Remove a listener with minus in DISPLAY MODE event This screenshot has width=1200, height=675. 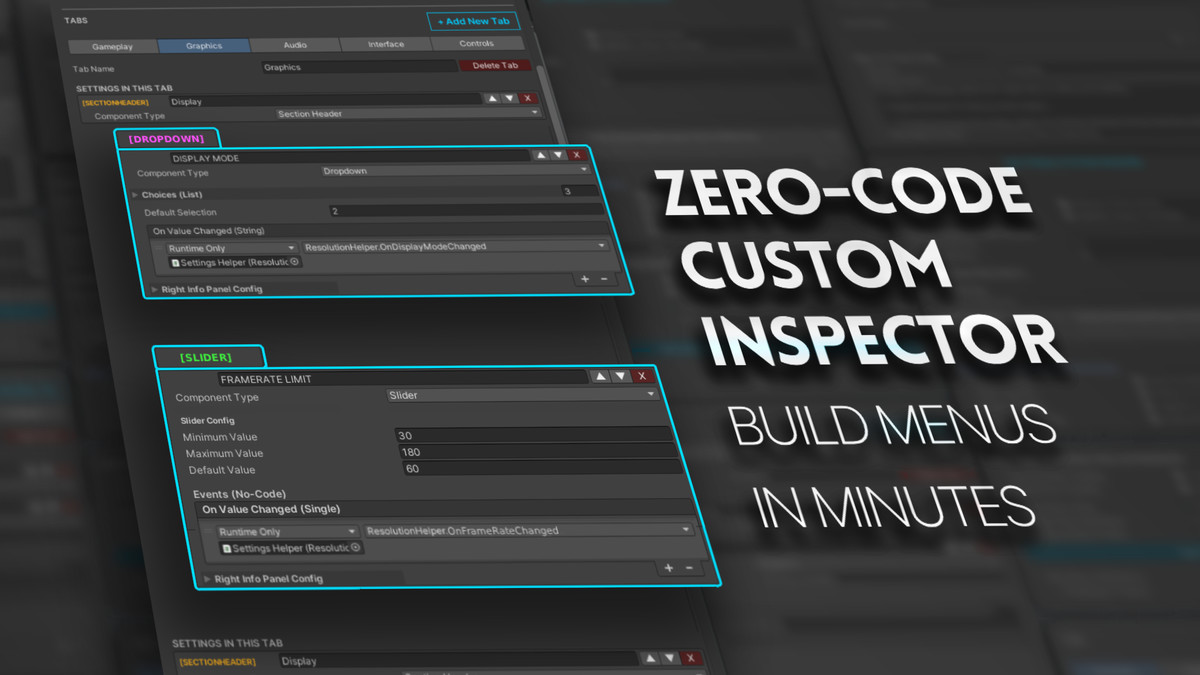click(x=604, y=278)
